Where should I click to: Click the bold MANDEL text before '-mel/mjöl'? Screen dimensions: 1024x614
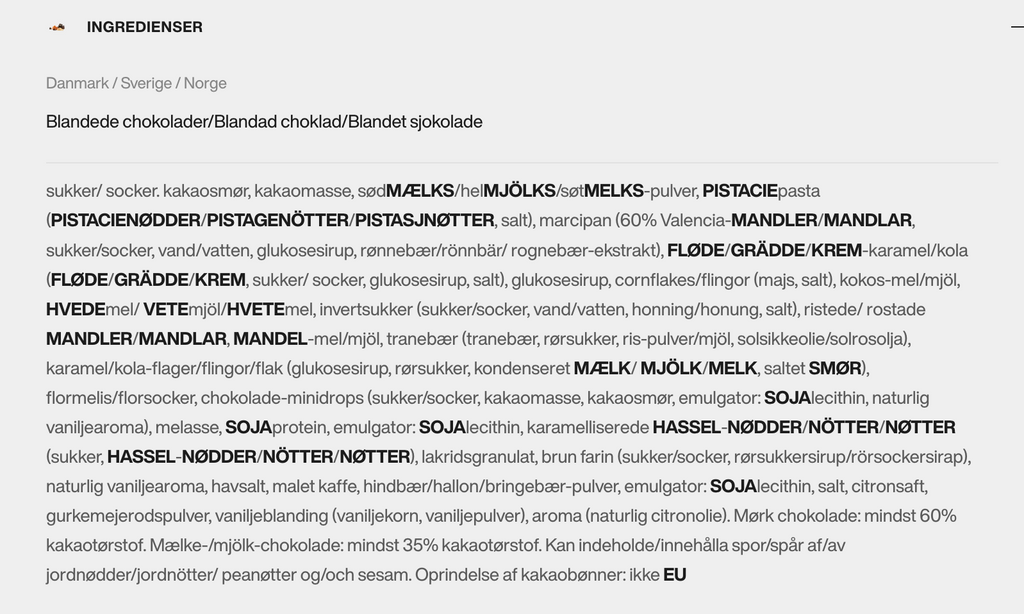270,339
